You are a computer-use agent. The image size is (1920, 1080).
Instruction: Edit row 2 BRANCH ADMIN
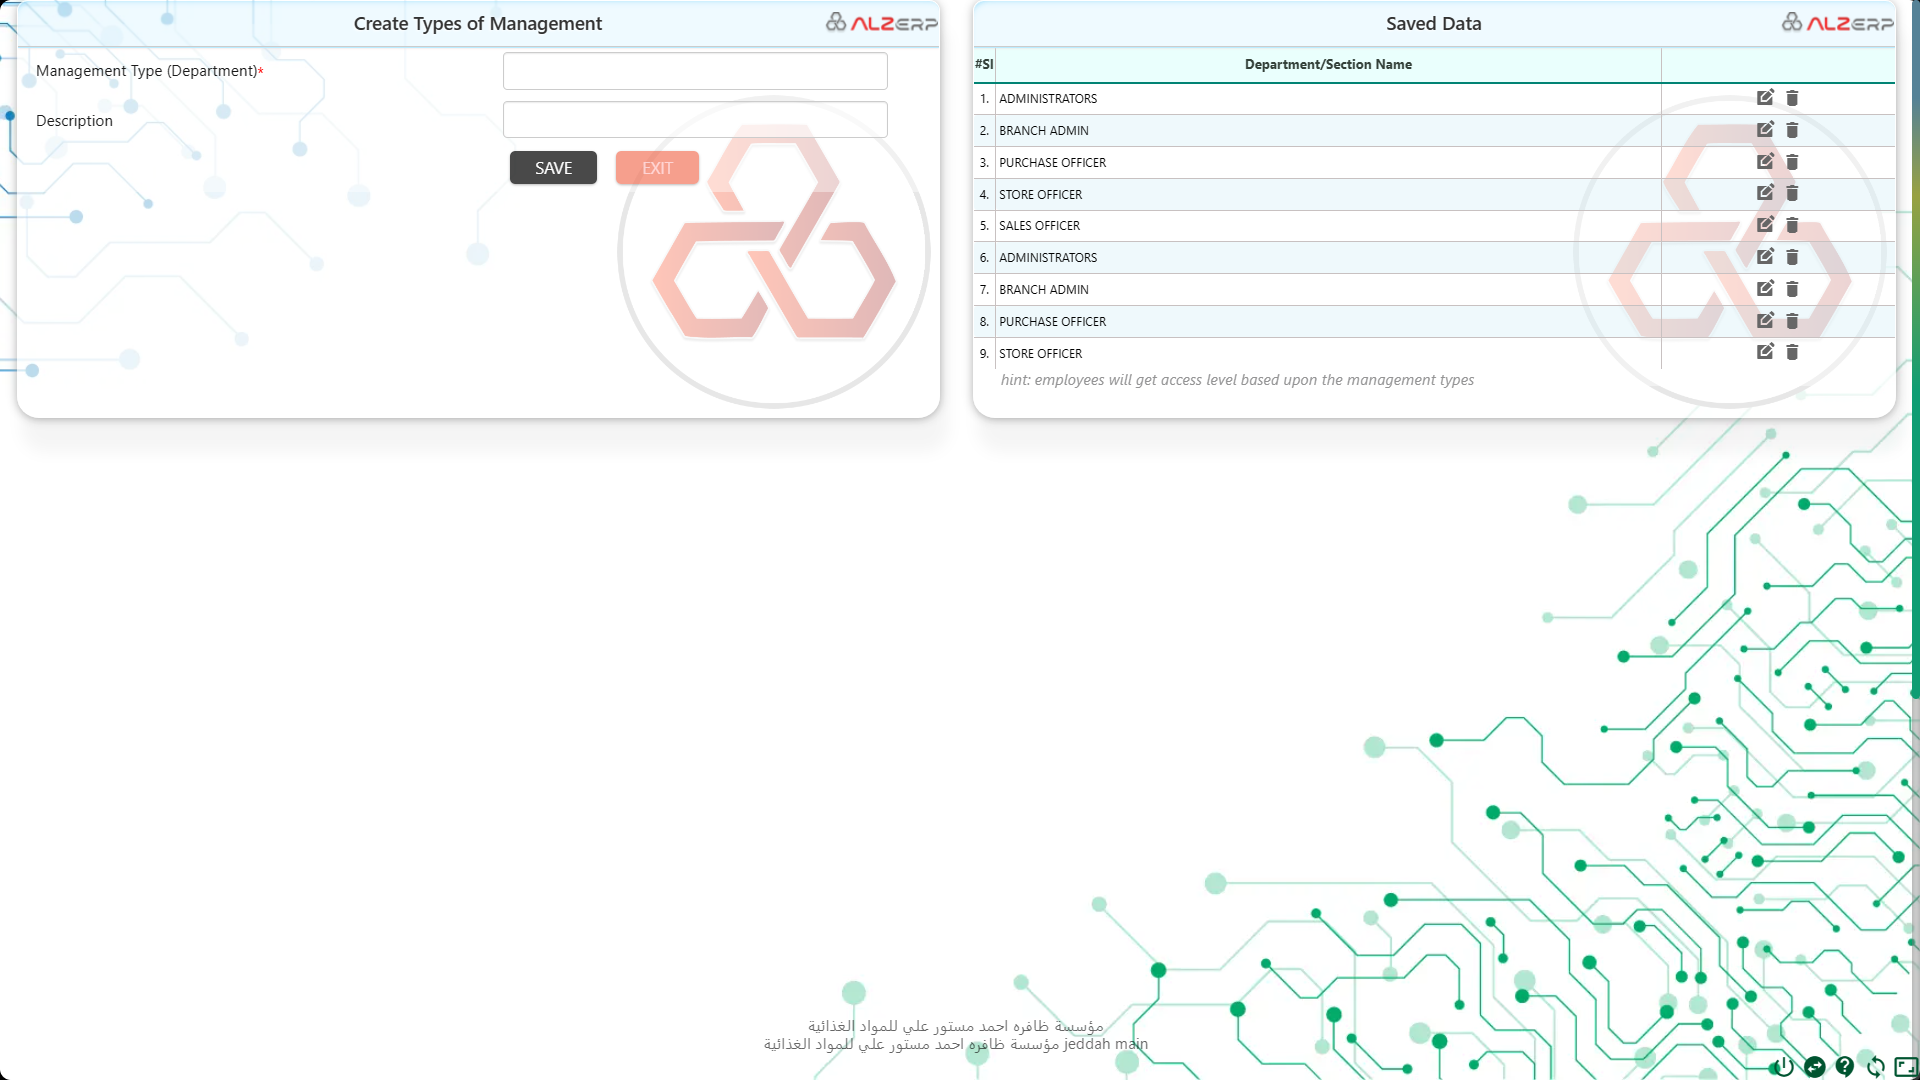point(1765,130)
